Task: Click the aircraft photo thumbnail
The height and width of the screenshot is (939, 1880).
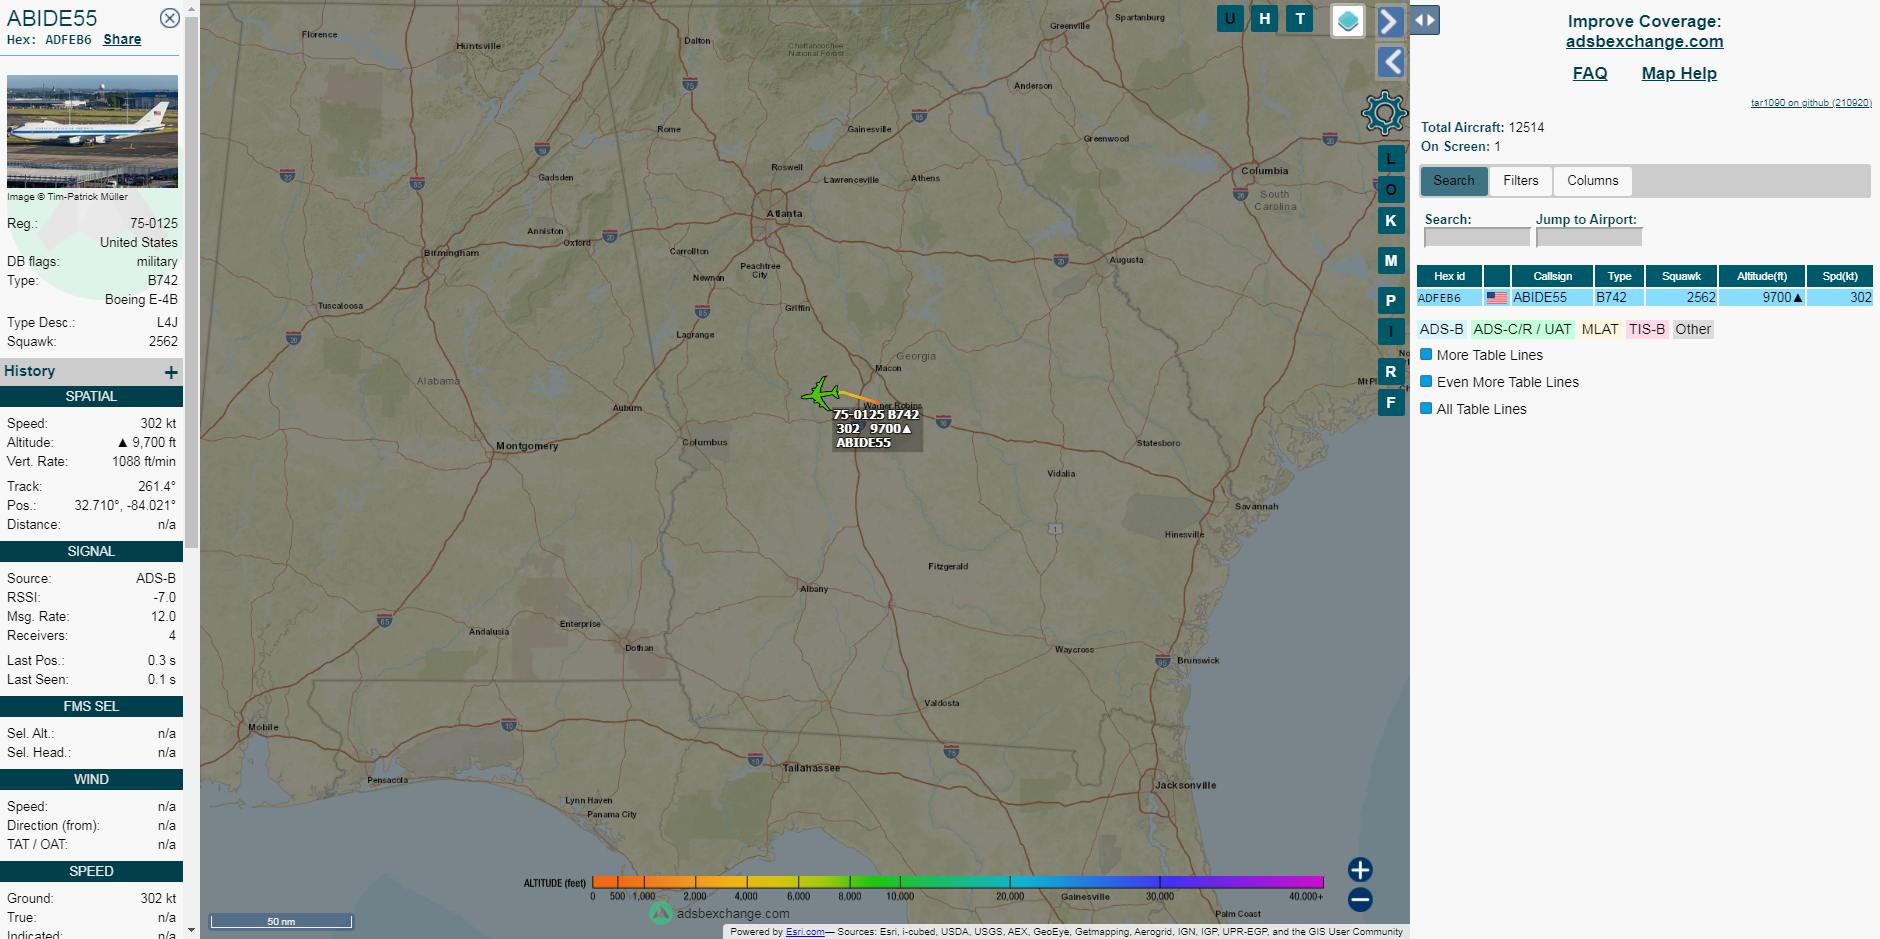Action: (92, 131)
